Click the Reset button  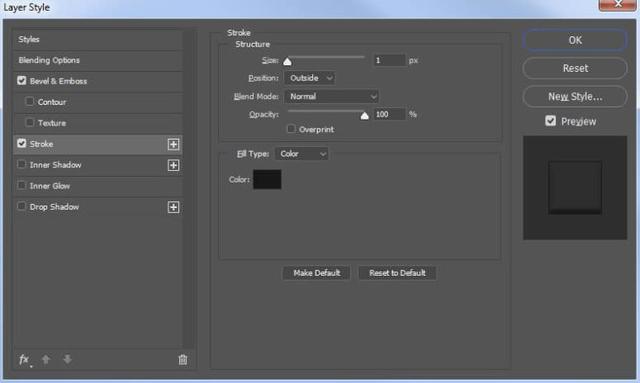click(575, 68)
